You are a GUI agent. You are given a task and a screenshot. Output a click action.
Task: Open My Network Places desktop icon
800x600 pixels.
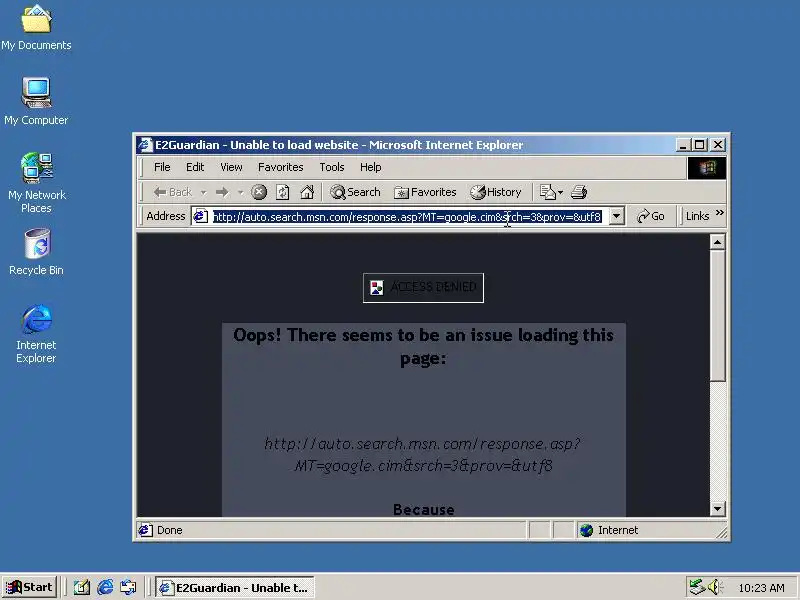tap(36, 182)
